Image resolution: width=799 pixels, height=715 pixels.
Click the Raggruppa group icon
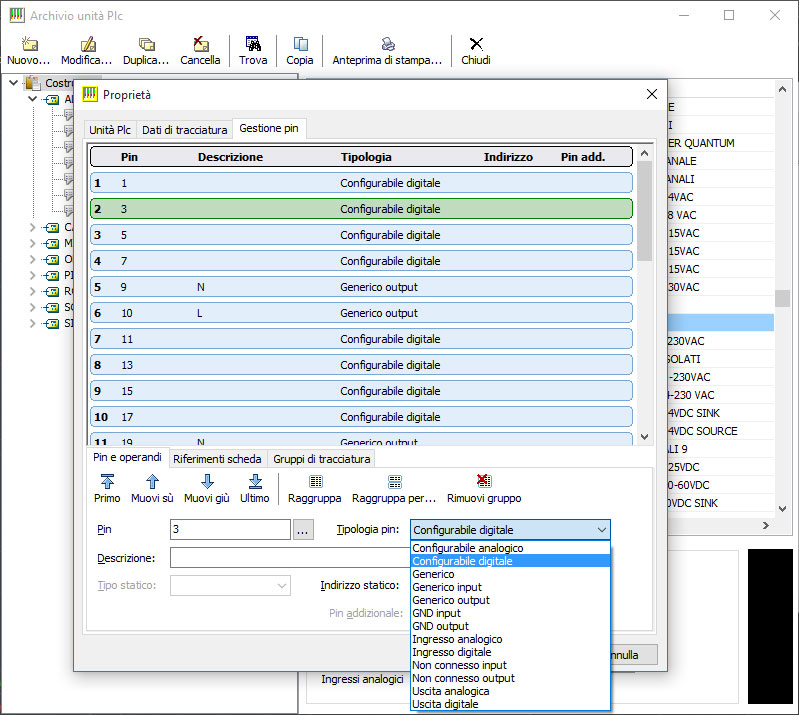coord(315,482)
